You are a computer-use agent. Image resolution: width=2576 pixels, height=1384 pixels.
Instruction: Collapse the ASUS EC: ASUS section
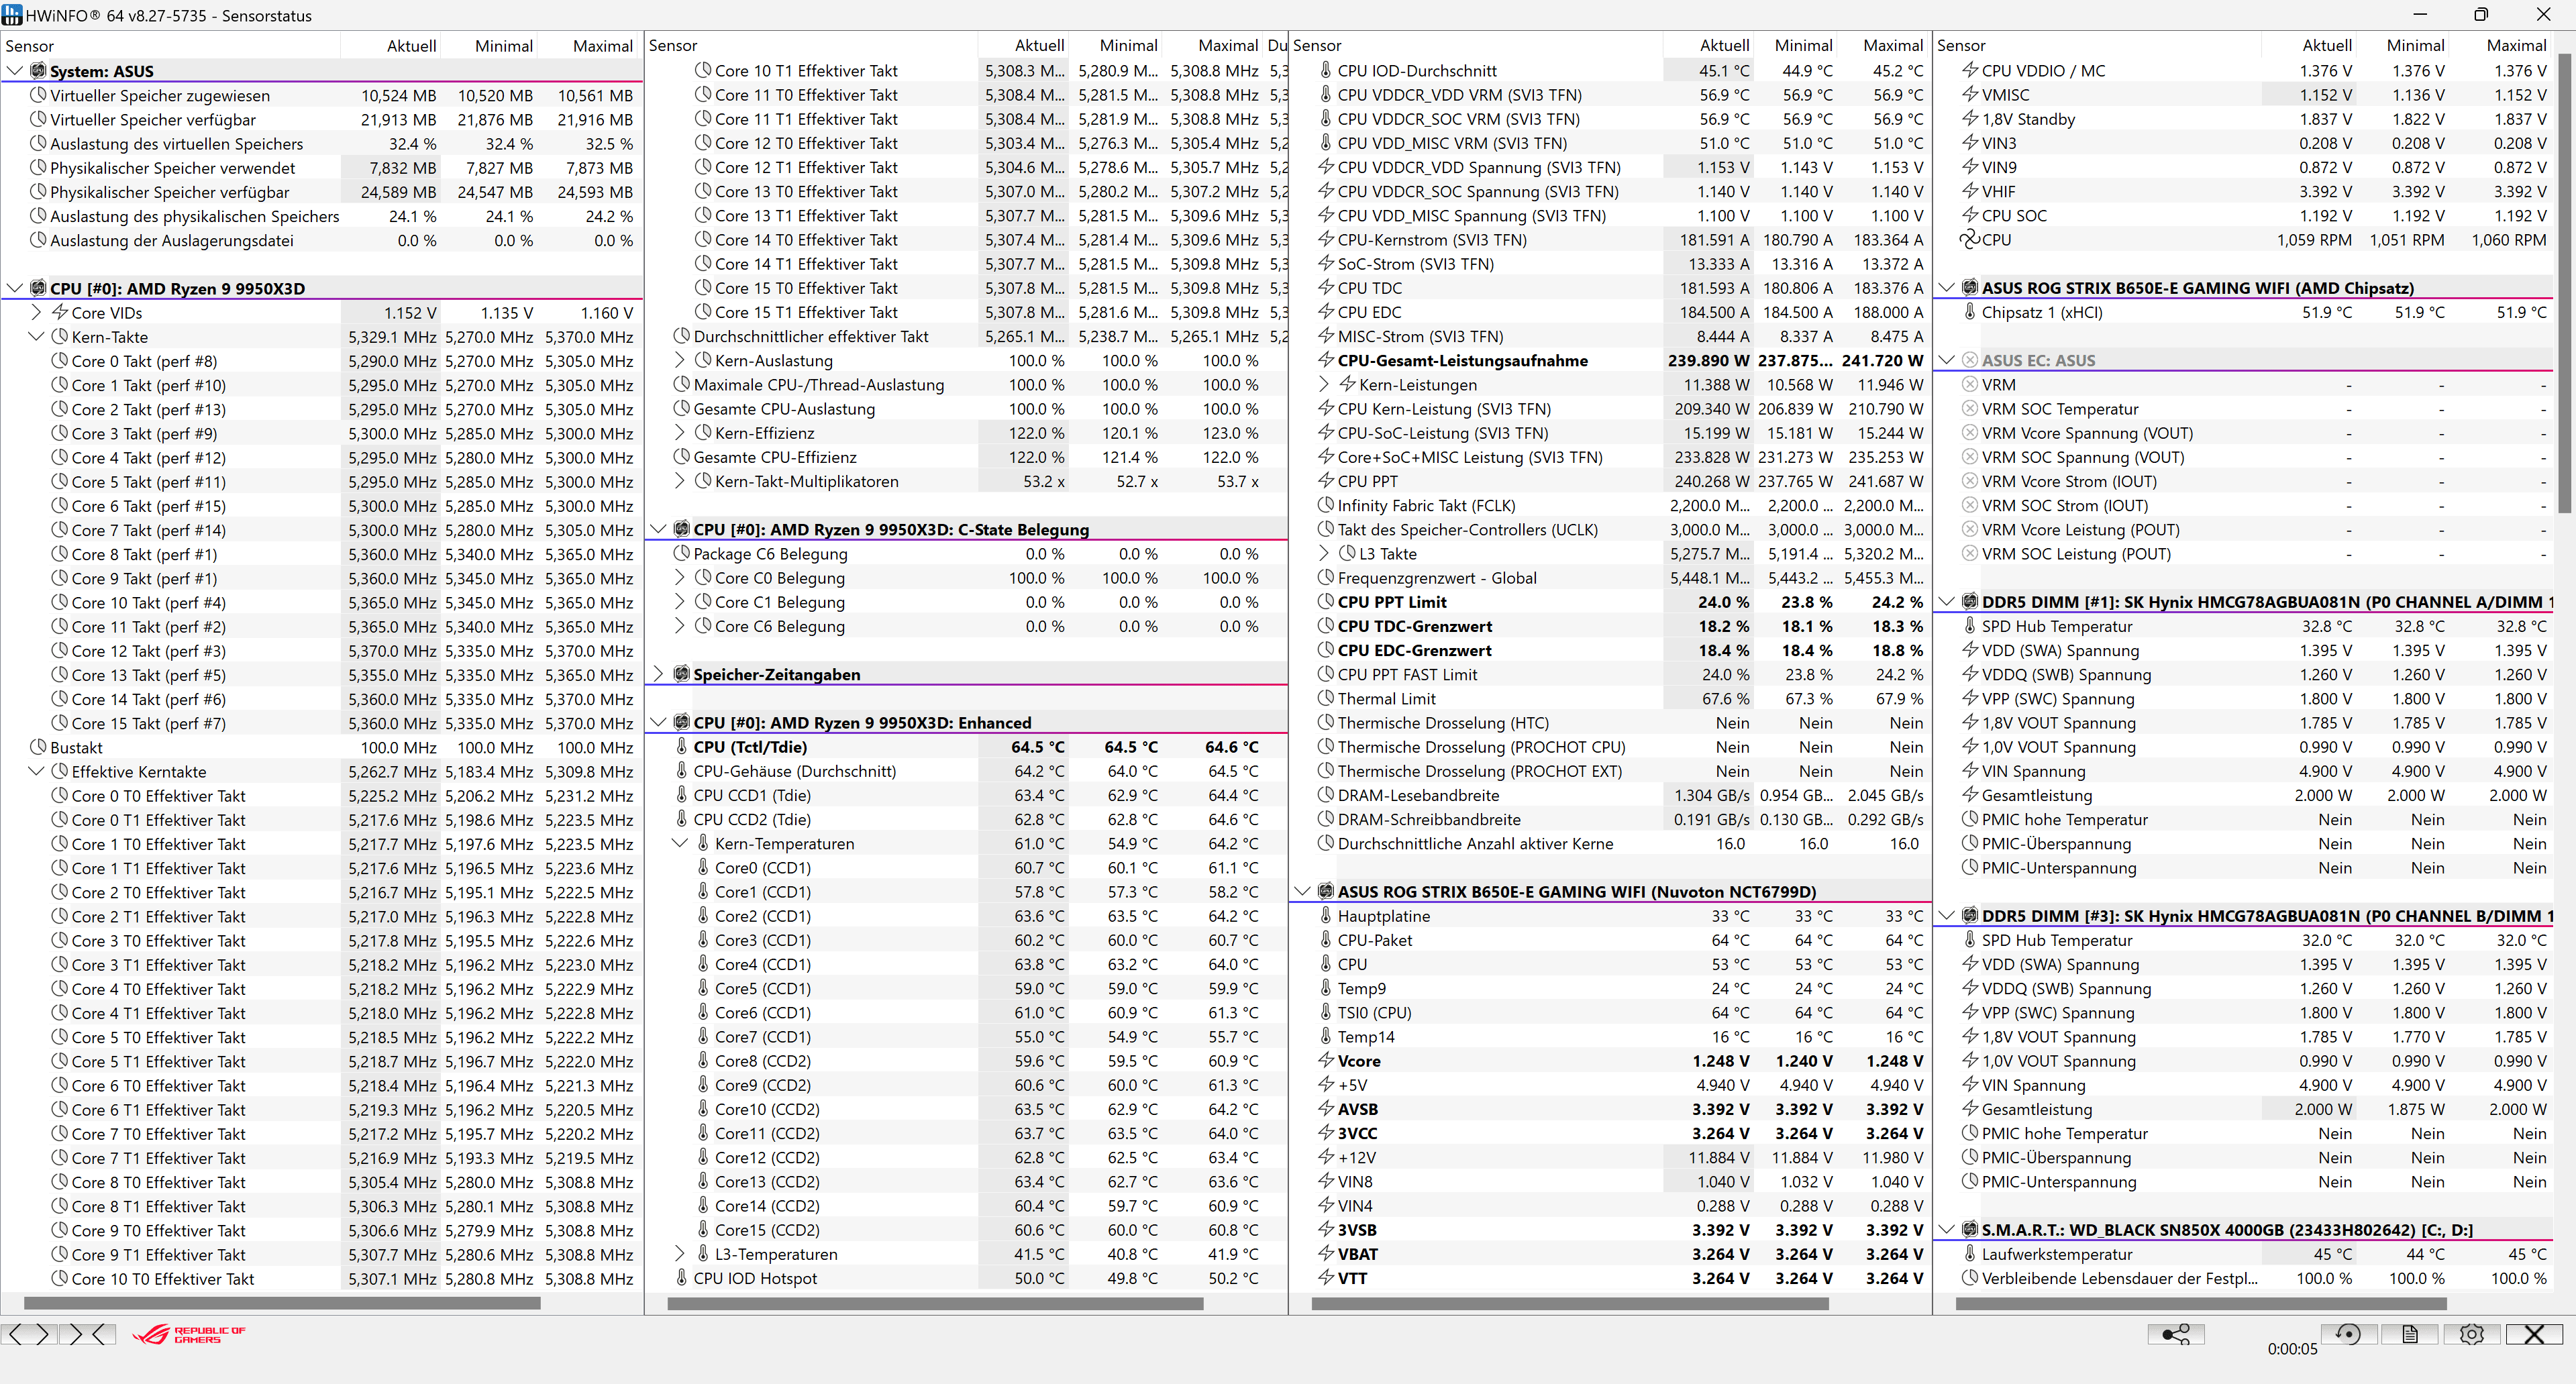[x=1946, y=360]
